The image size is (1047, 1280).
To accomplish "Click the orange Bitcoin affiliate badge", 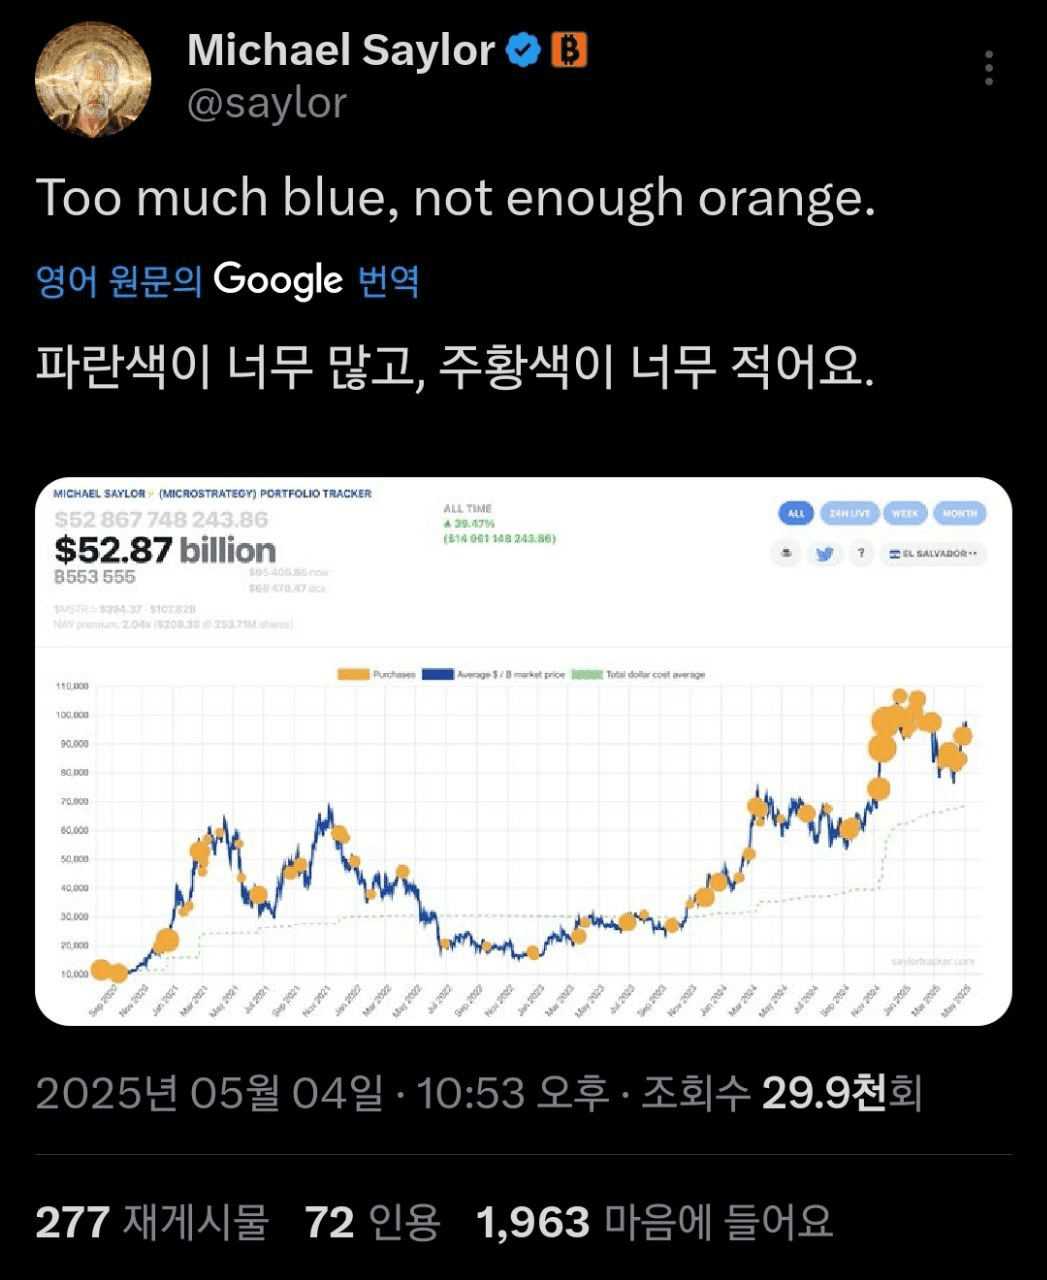I will [569, 50].
